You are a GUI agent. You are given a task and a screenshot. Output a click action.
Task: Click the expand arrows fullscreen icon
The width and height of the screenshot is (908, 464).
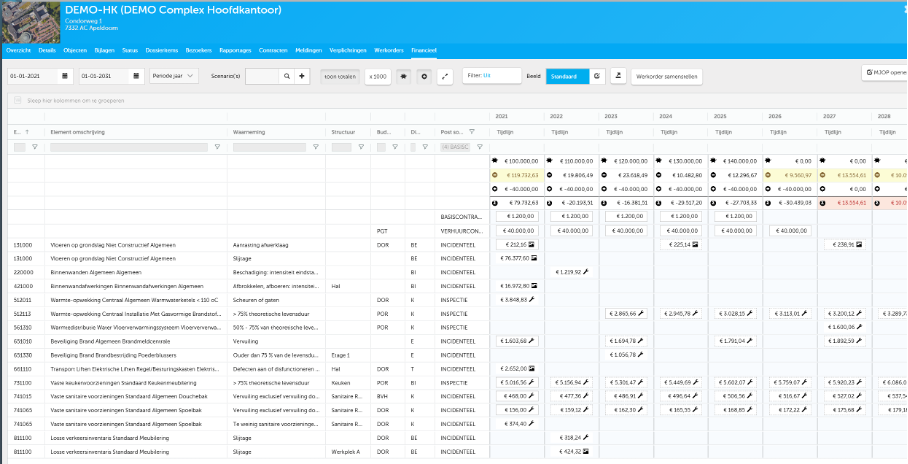click(x=445, y=76)
